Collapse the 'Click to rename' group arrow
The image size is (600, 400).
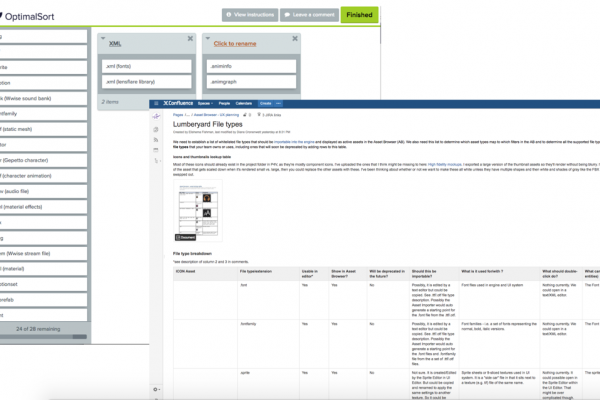point(208,38)
